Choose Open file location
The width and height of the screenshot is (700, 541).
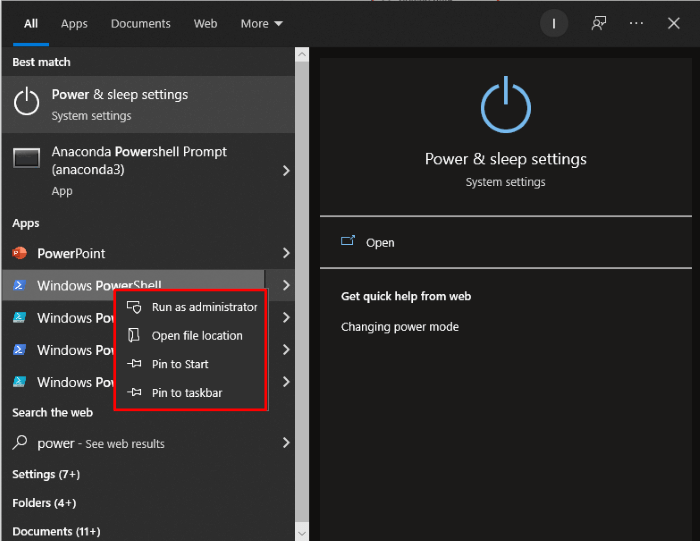(x=191, y=336)
